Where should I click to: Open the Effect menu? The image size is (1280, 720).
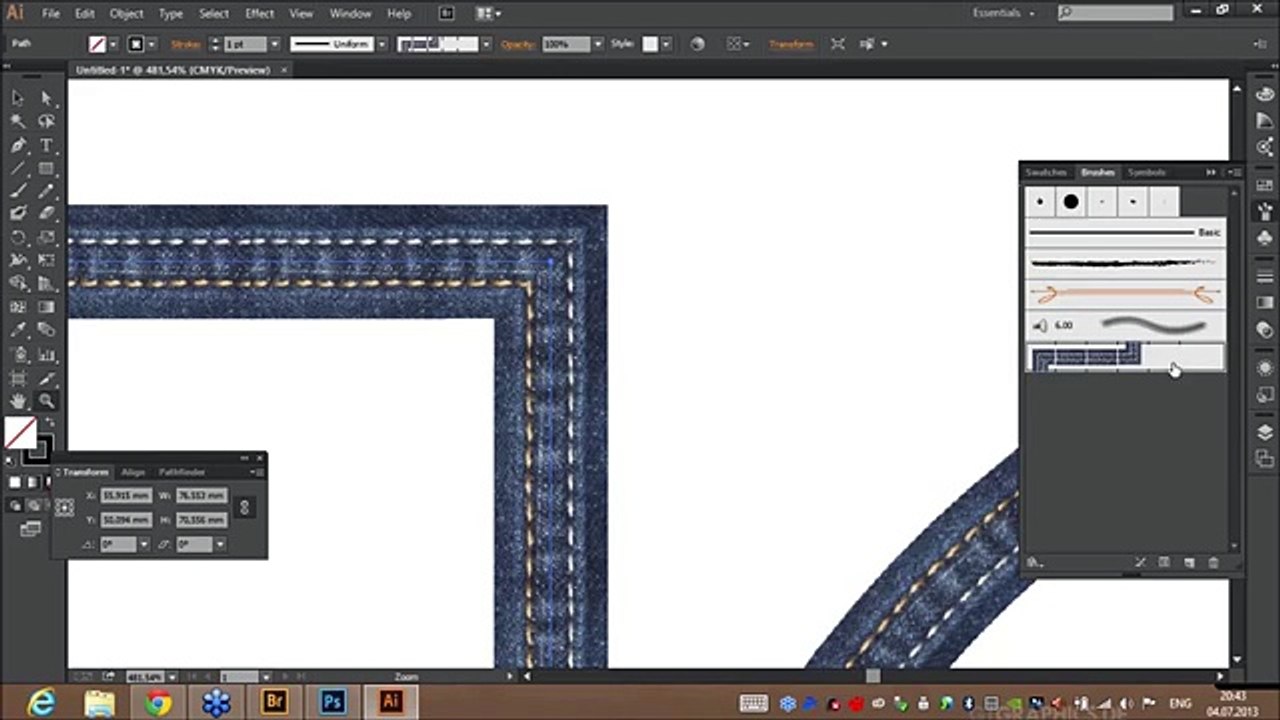[x=259, y=14]
